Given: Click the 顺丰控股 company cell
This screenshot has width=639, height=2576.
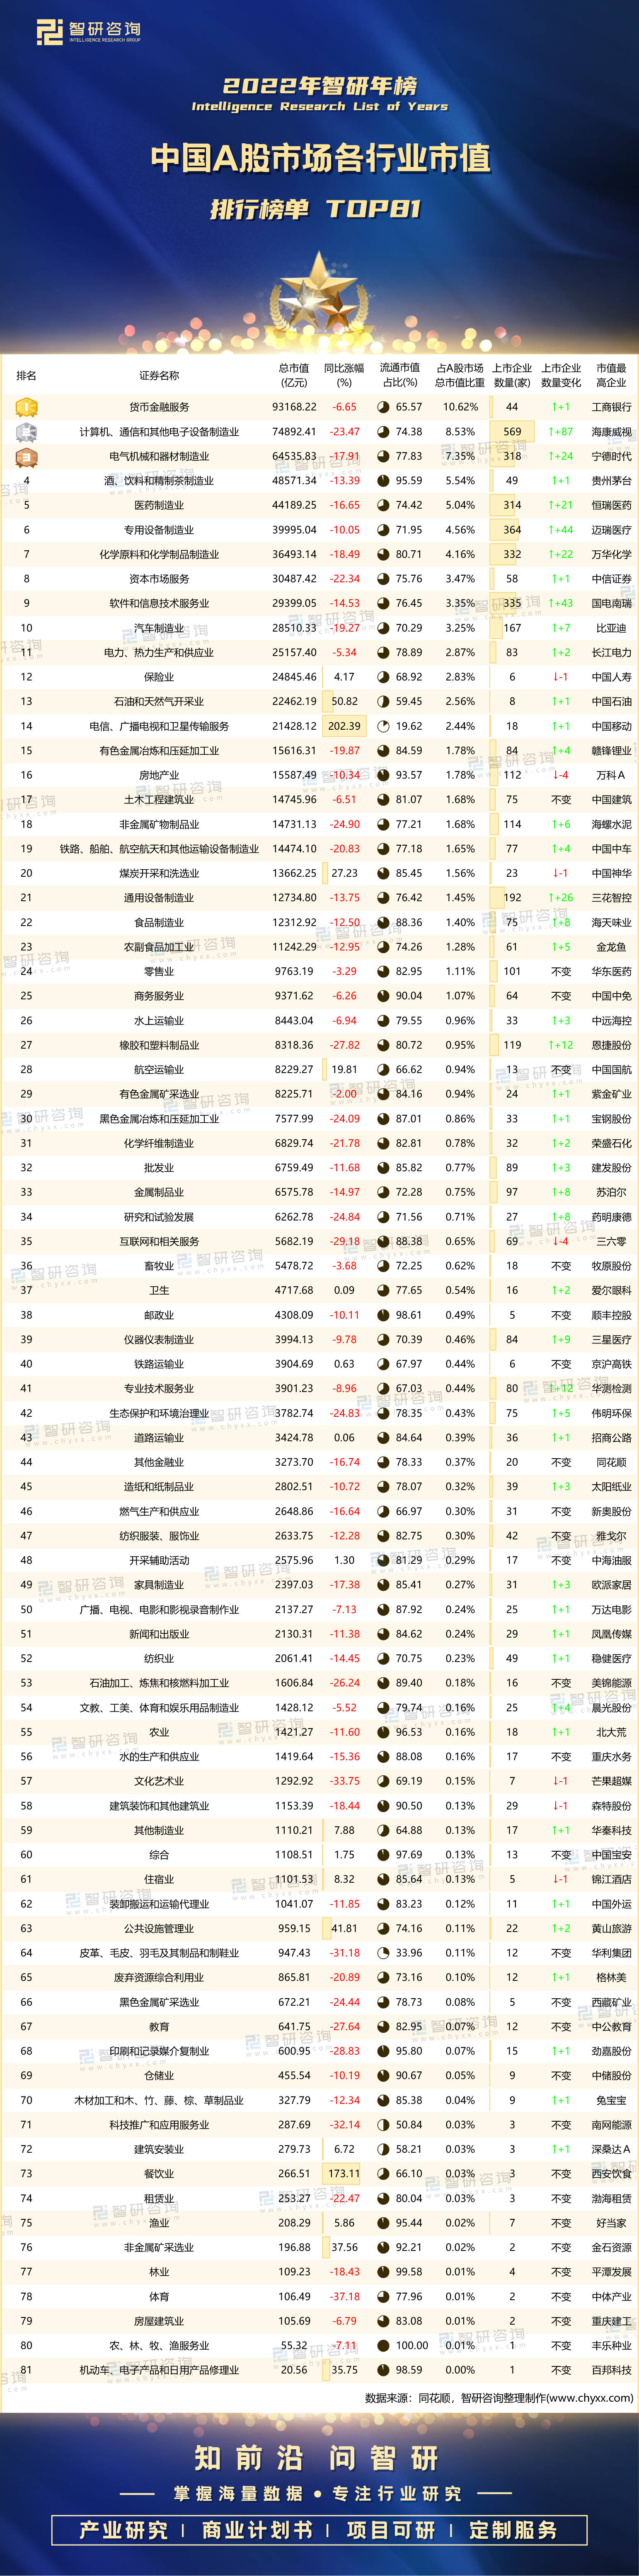Looking at the screenshot, I should point(611,1315).
